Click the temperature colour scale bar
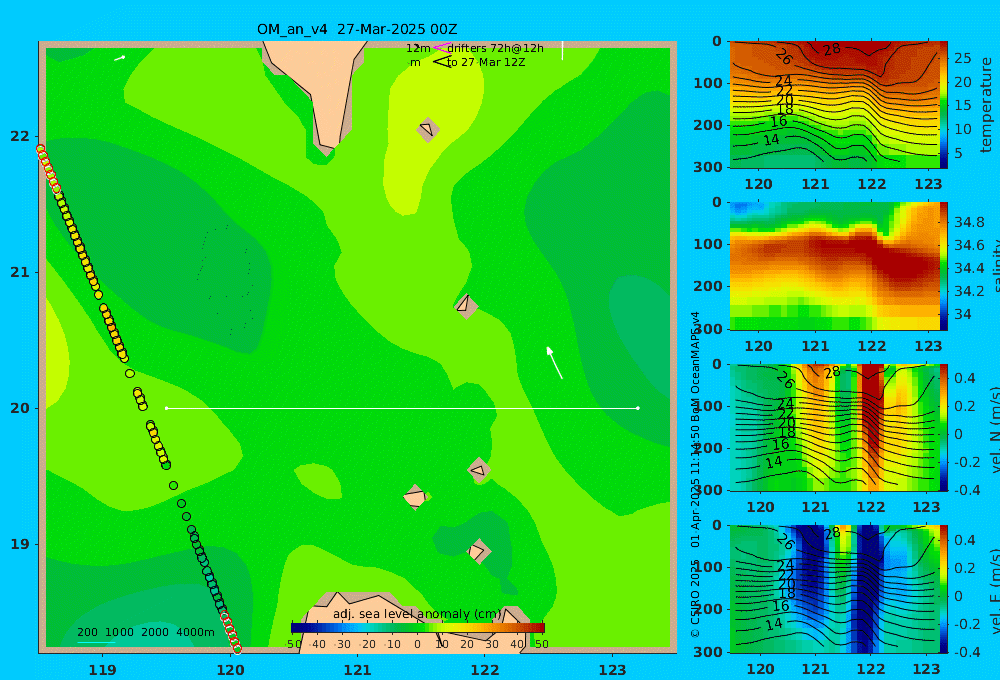Image resolution: width=1000 pixels, height=680 pixels. pyautogui.click(x=944, y=105)
